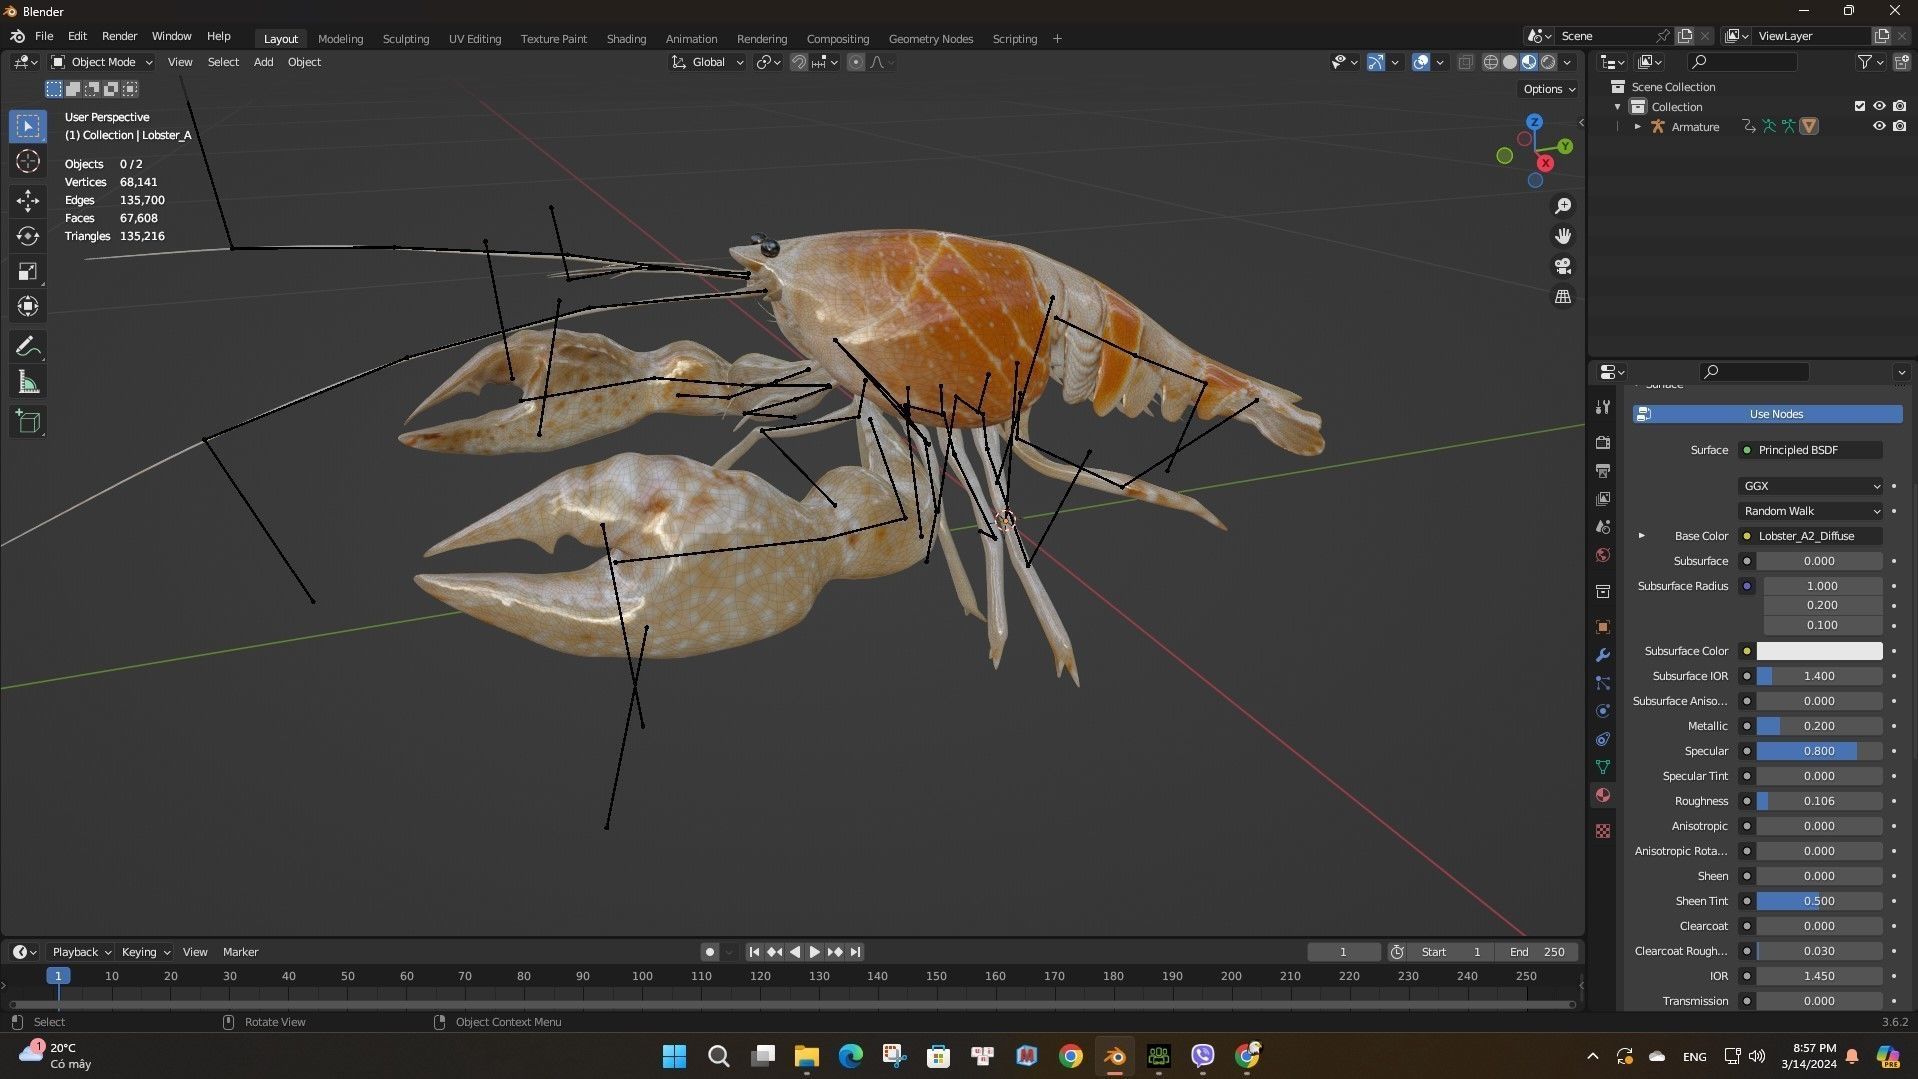
Task: Open the viewport Options dropdown
Action: point(1549,89)
